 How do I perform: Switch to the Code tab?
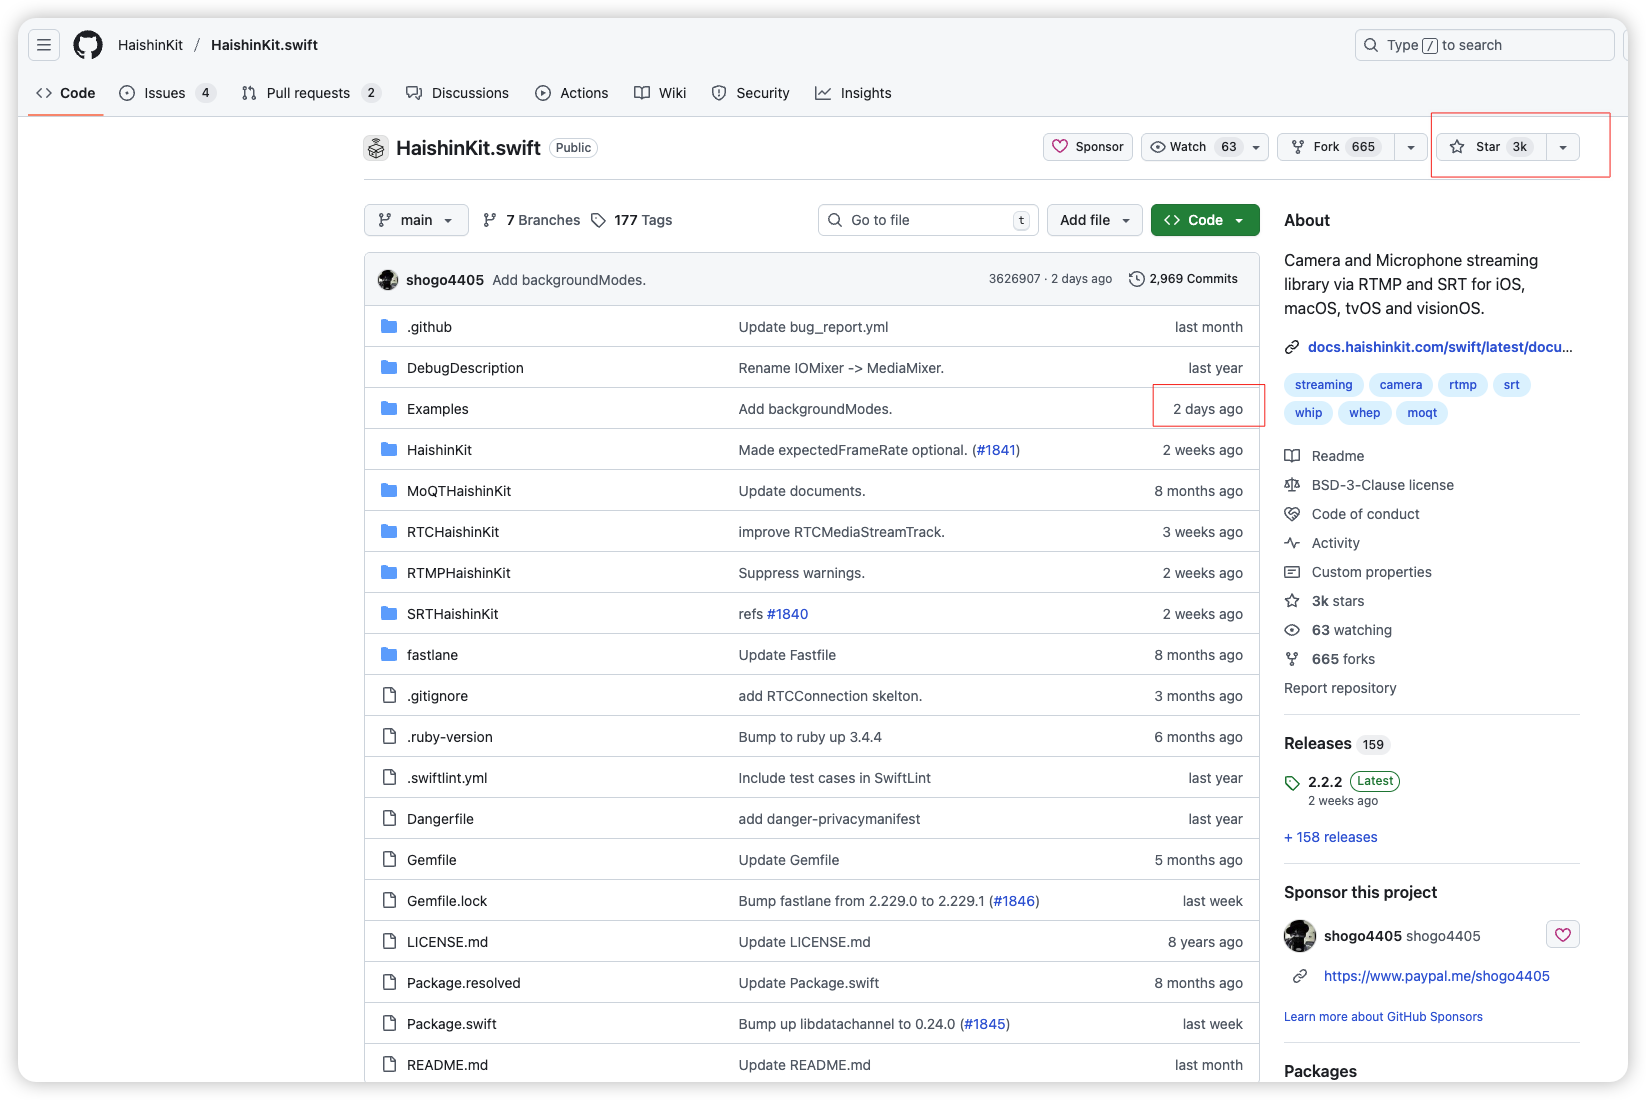tap(66, 93)
